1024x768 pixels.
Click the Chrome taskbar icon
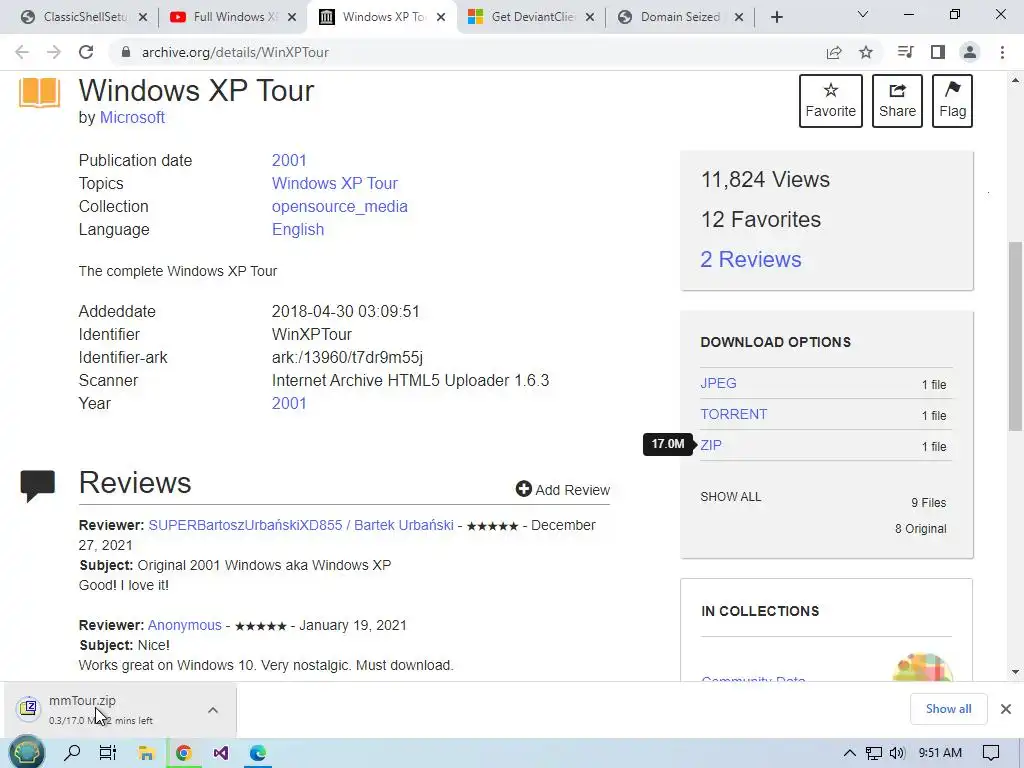tap(184, 753)
